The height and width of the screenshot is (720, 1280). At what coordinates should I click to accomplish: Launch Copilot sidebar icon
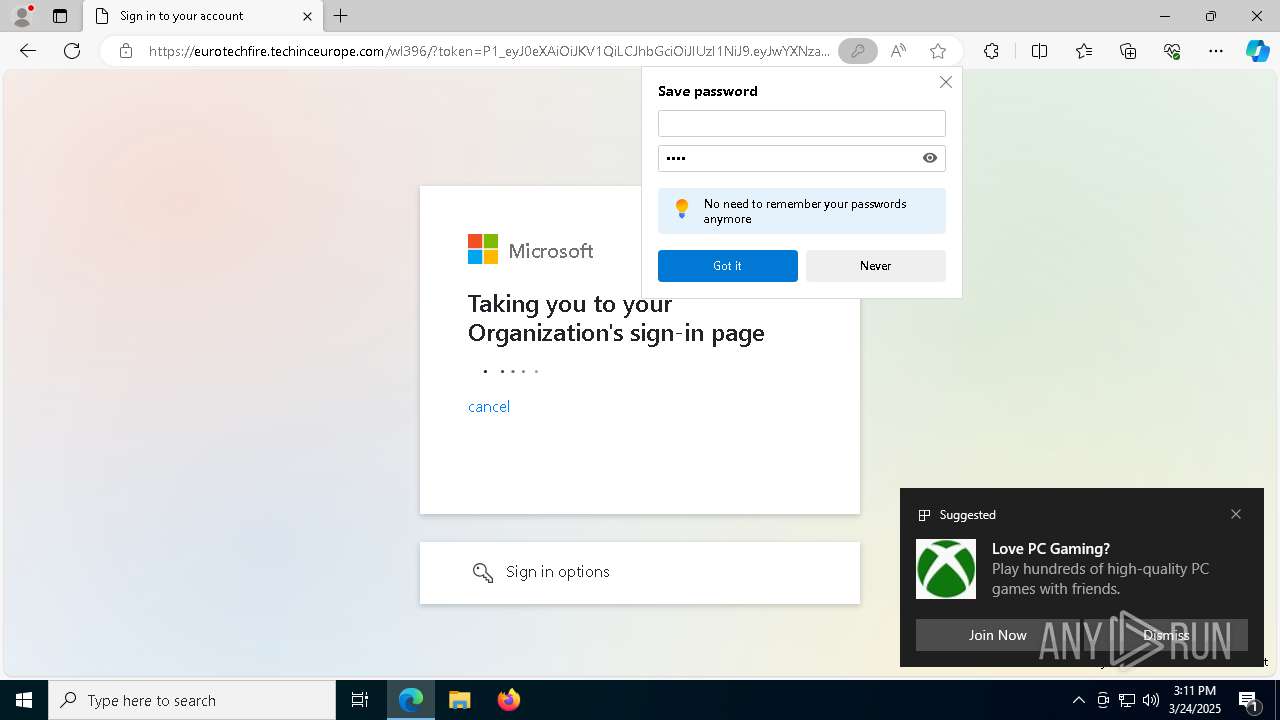pyautogui.click(x=1257, y=51)
